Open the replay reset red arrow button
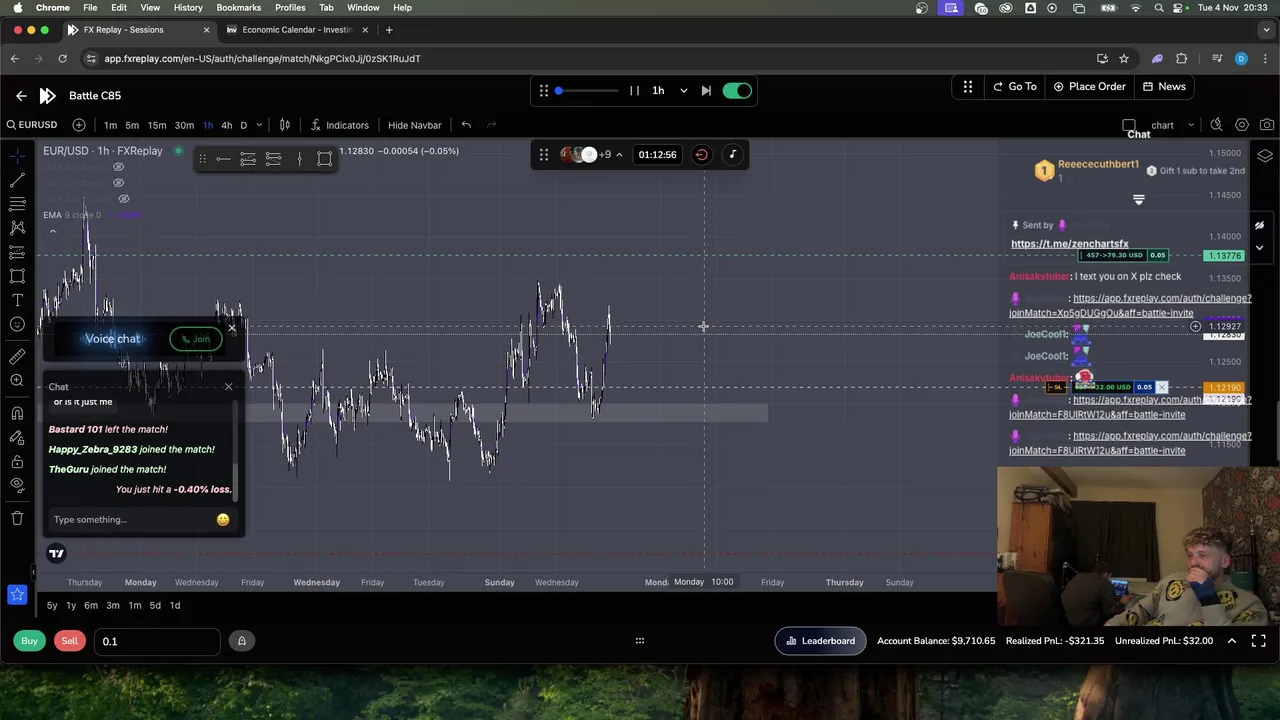 701,154
